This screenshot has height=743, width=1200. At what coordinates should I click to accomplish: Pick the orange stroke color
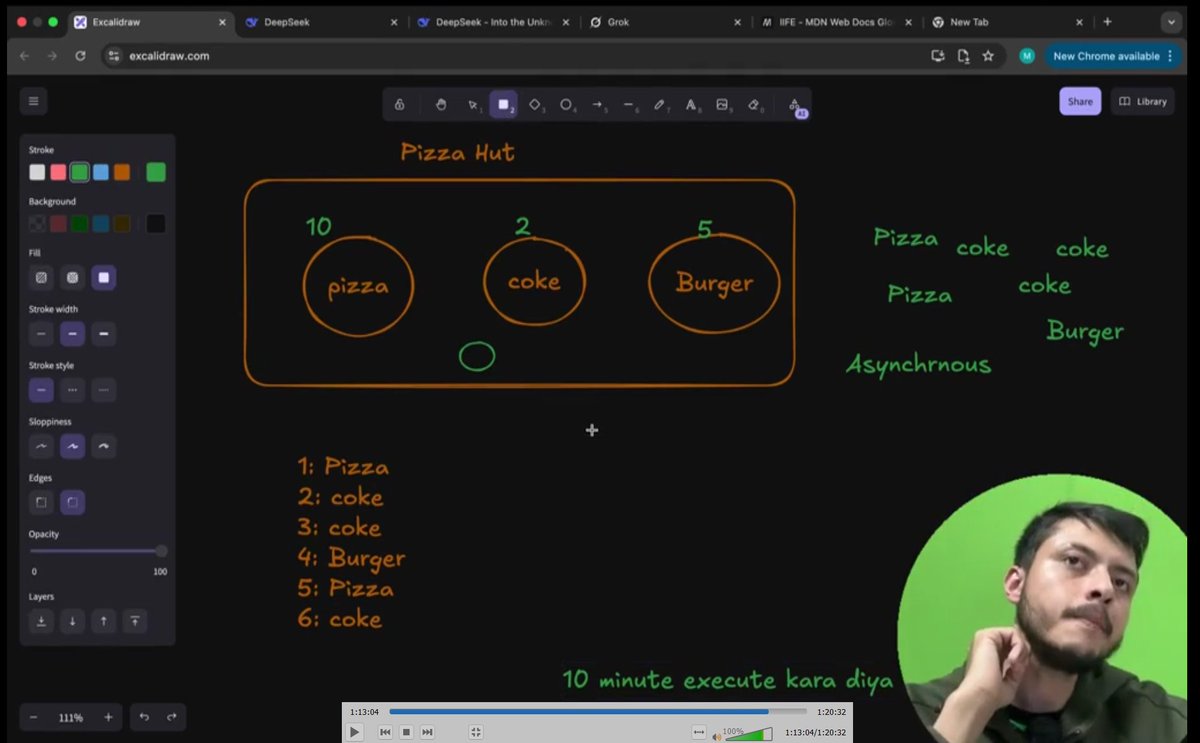pyautogui.click(x=122, y=172)
